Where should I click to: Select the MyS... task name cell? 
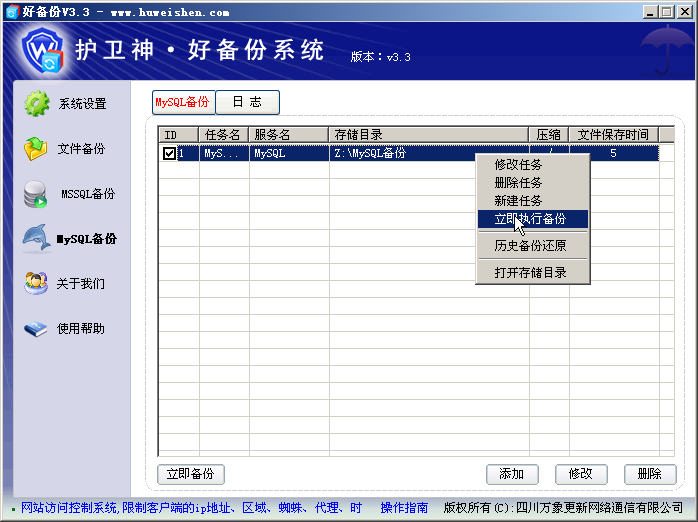[224, 154]
